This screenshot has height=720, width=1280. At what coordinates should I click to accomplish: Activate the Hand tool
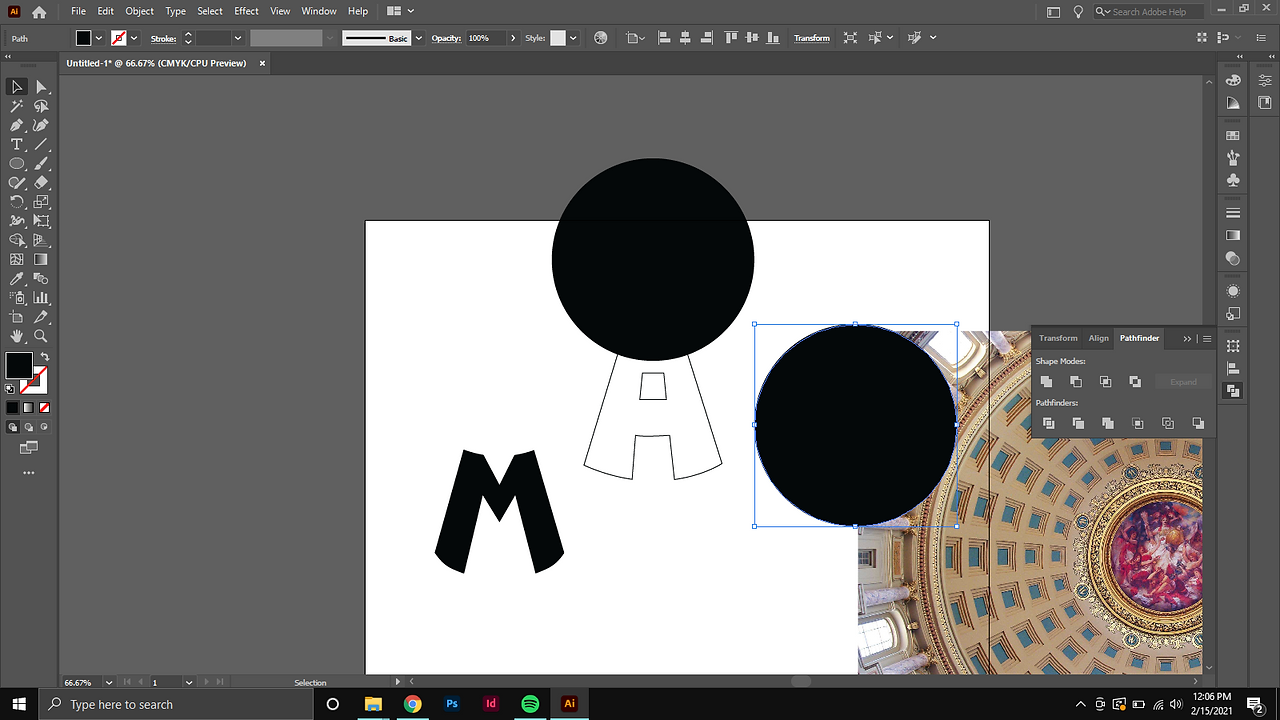tap(17, 336)
